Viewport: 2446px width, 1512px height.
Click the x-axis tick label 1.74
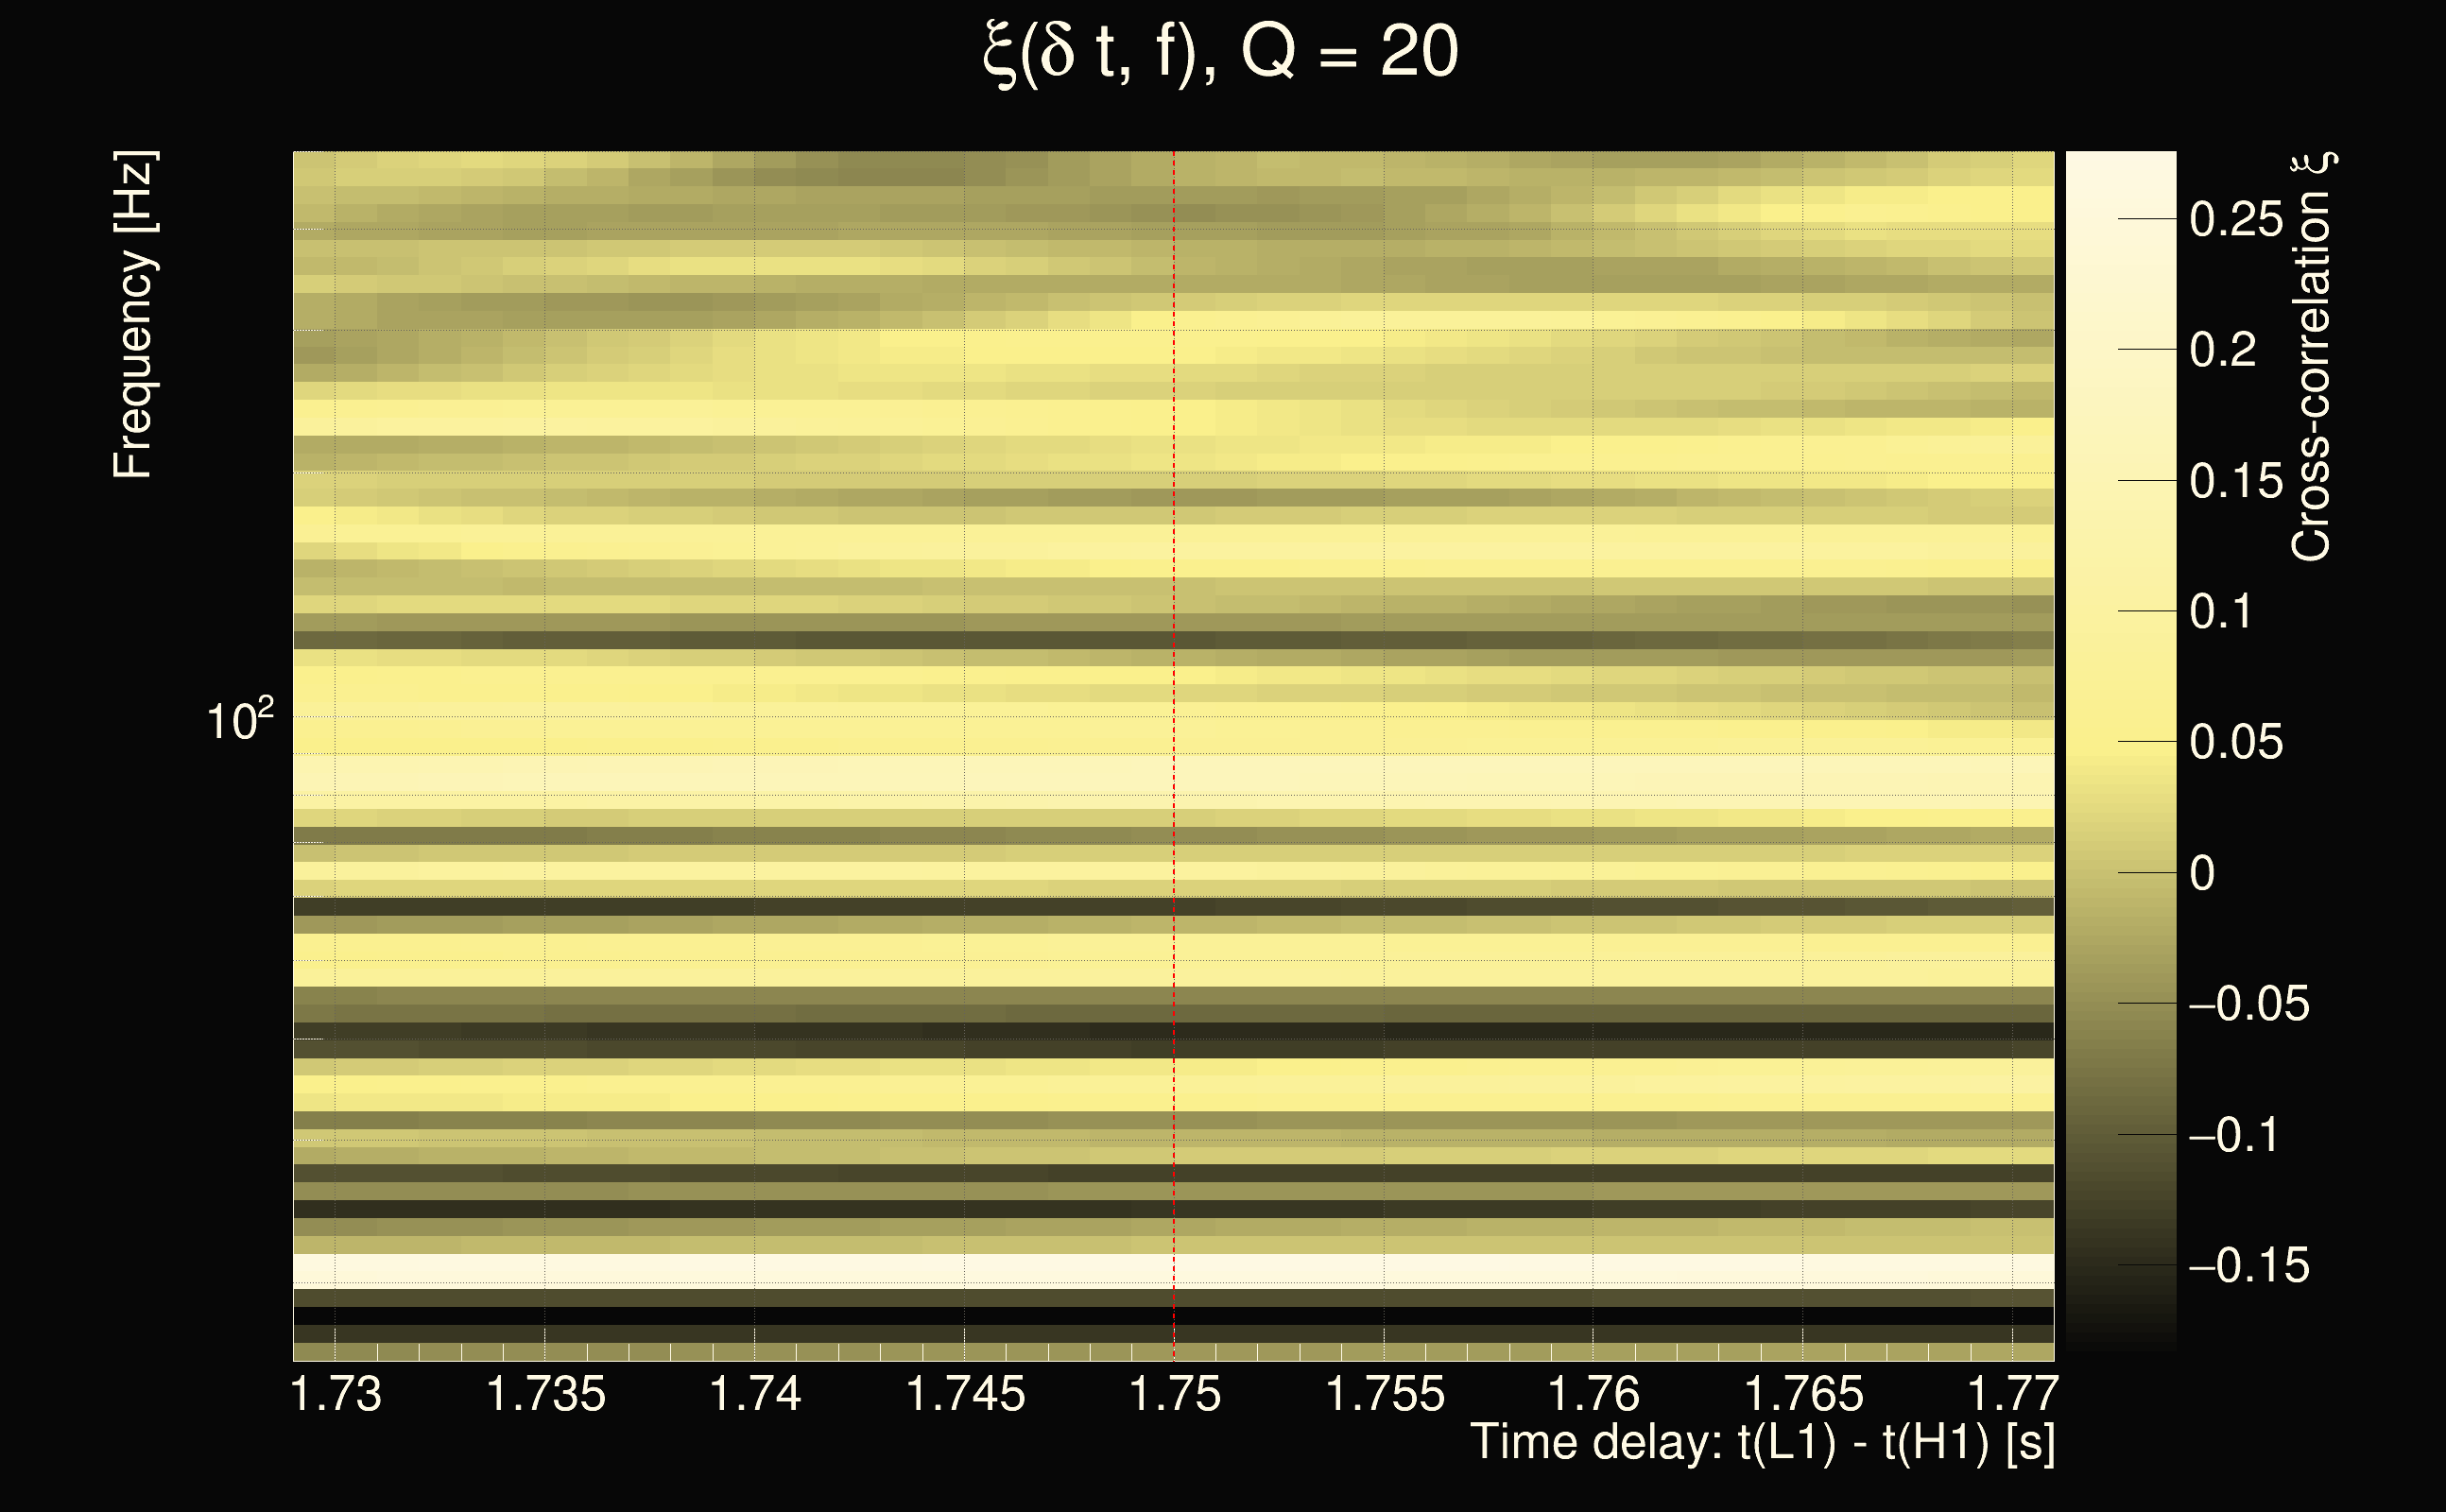click(755, 1394)
